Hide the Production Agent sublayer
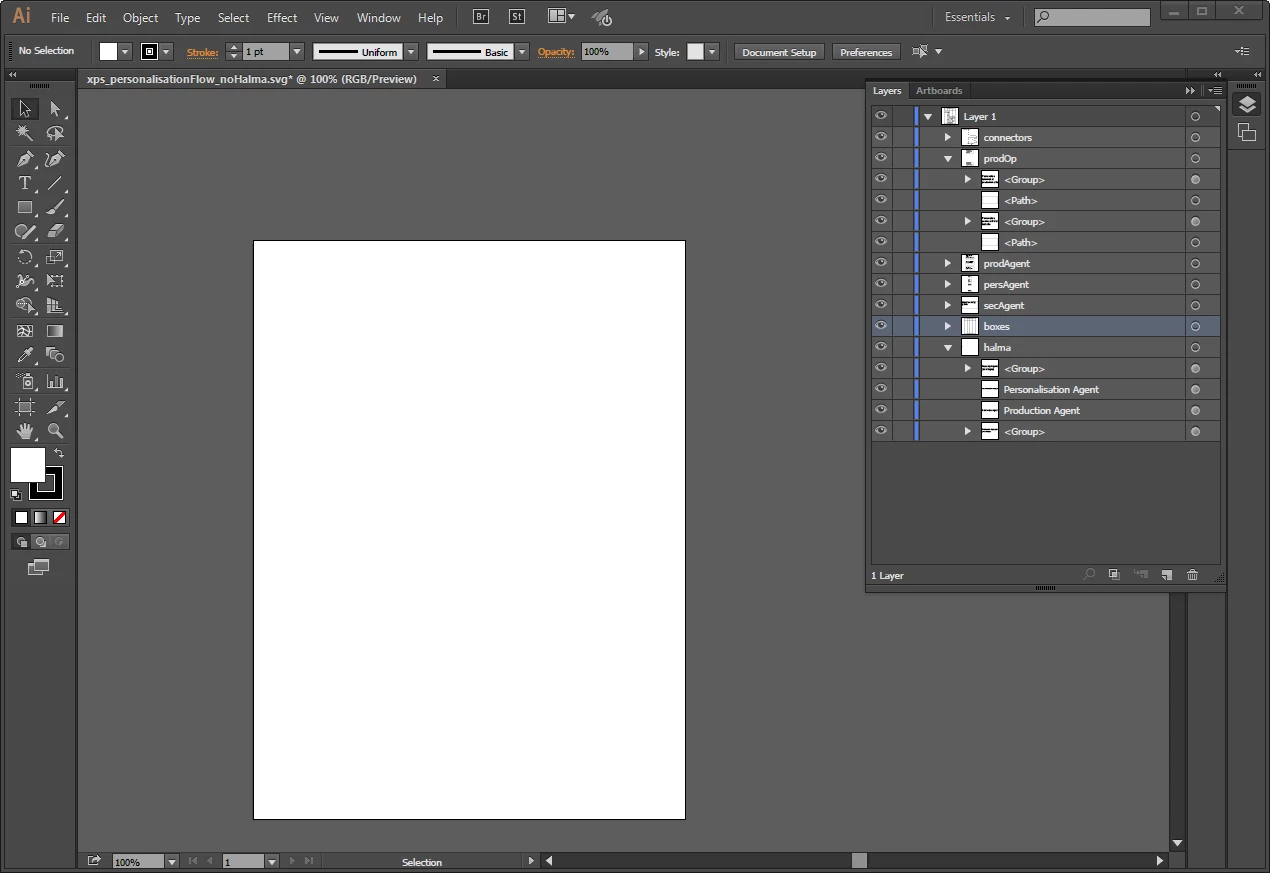The height and width of the screenshot is (873, 1270). (x=881, y=410)
